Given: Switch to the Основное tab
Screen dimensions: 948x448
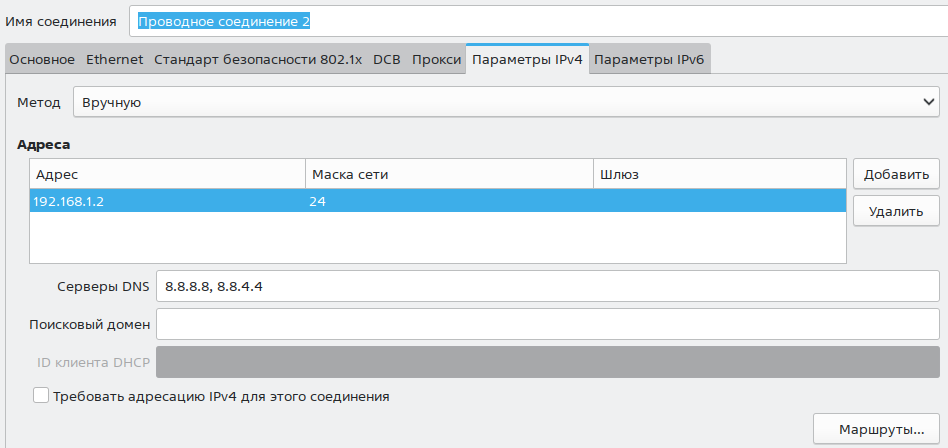Looking at the screenshot, I should [x=42, y=60].
